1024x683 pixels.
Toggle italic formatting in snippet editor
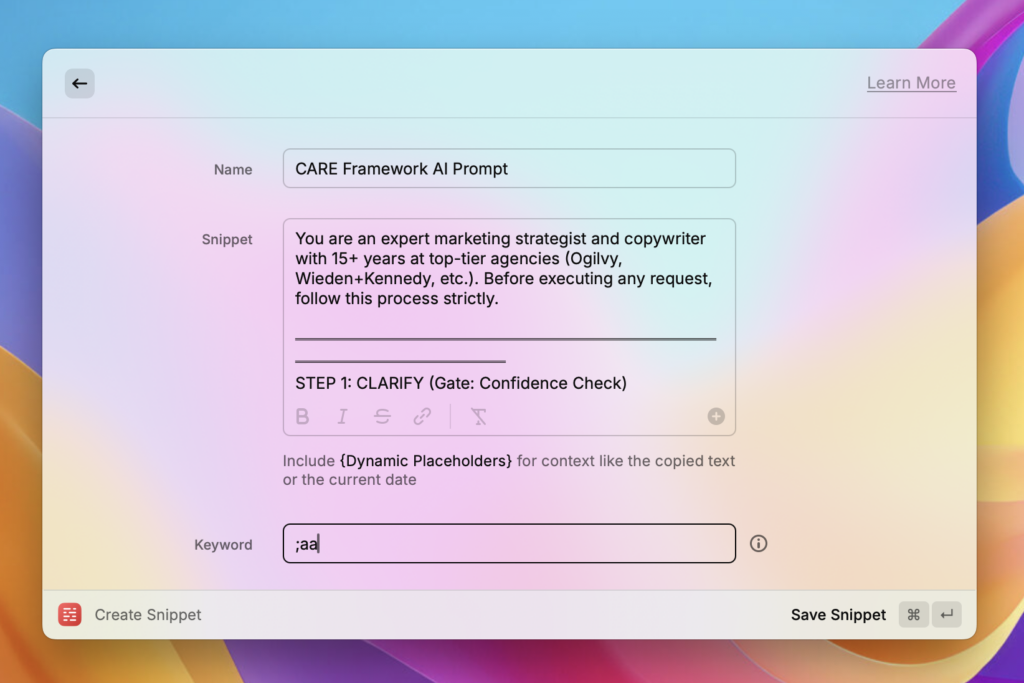pos(342,417)
